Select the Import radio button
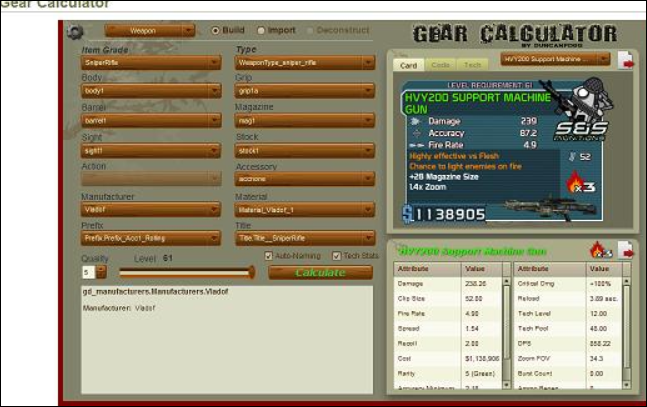 [x=261, y=31]
